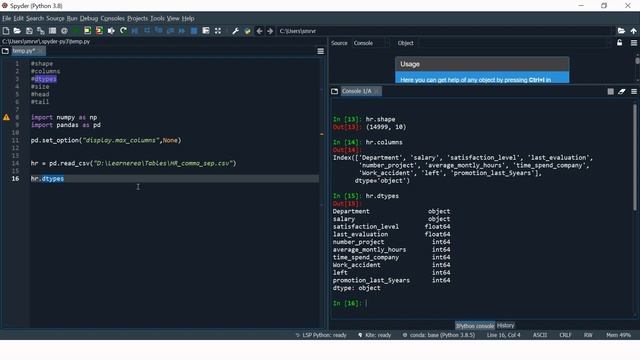Click conda: base (Python 3.8.5) status
Viewport: 640px width, 360px height.
click(x=439, y=335)
